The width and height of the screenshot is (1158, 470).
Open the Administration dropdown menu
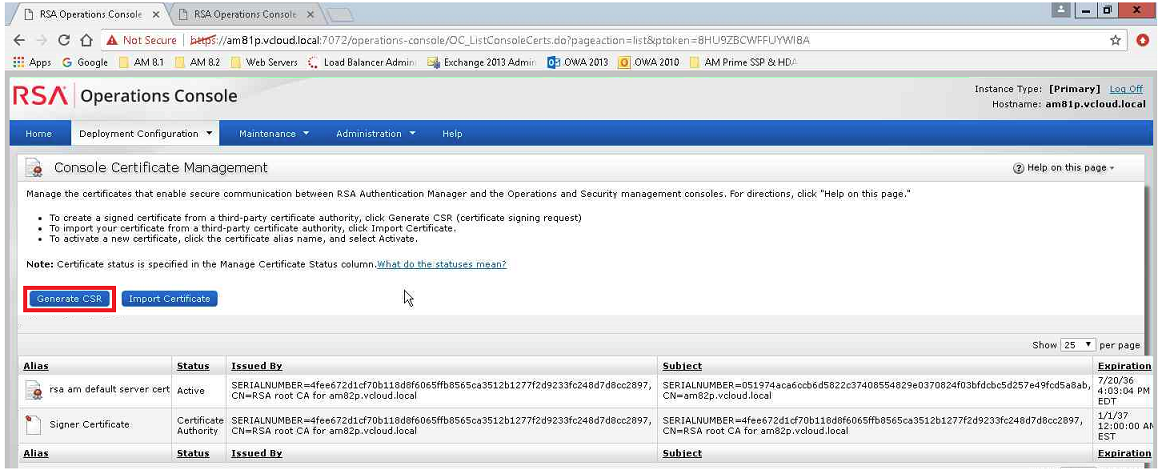[x=375, y=134]
